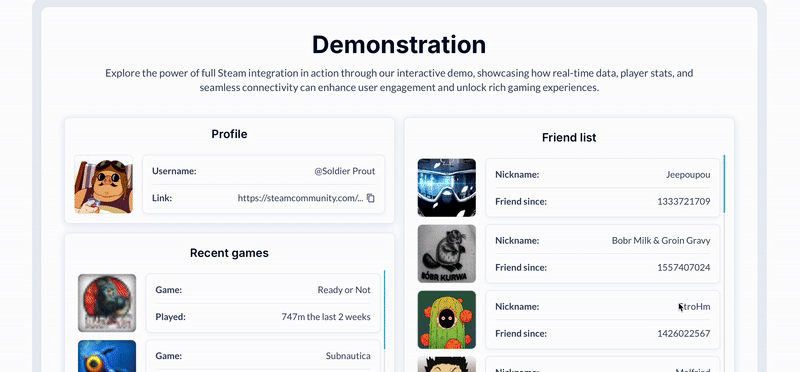Select friend since value 1557407024
The width and height of the screenshot is (800, 372).
click(684, 267)
